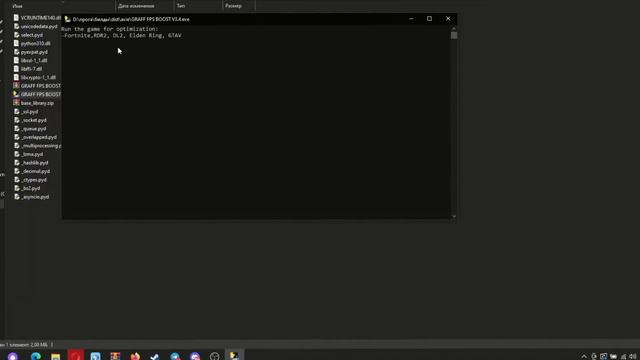Sort files by the Имя column header
Viewport: 640px width, 360px height.
(17, 6)
